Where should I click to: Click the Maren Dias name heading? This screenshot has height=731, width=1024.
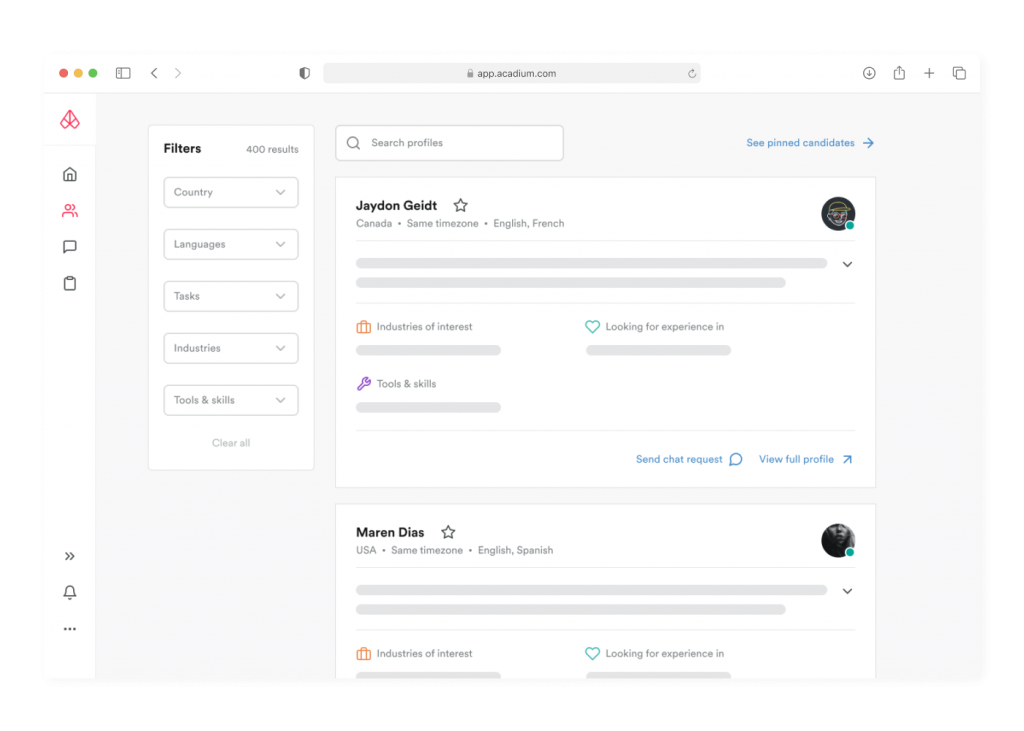390,532
